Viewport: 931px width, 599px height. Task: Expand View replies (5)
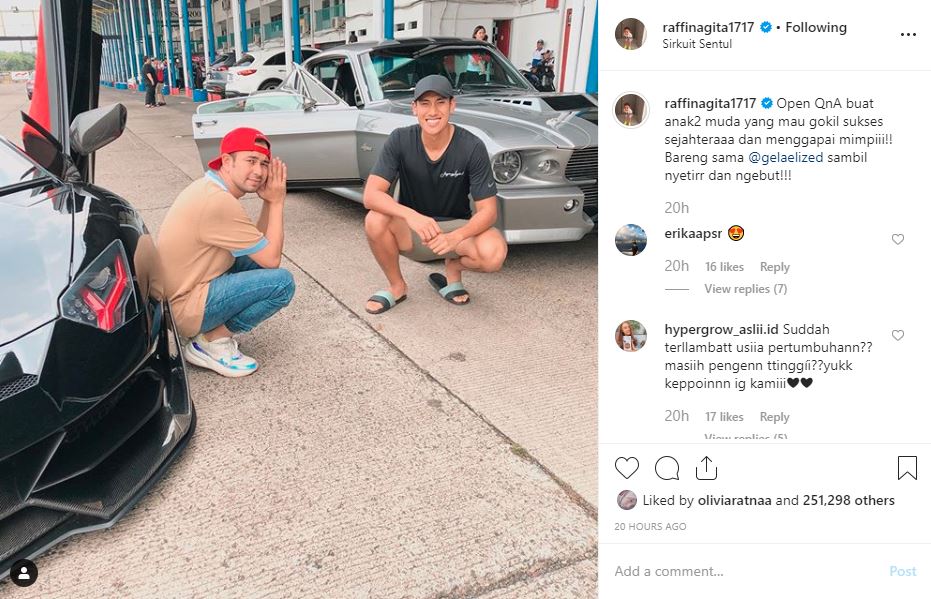(746, 437)
